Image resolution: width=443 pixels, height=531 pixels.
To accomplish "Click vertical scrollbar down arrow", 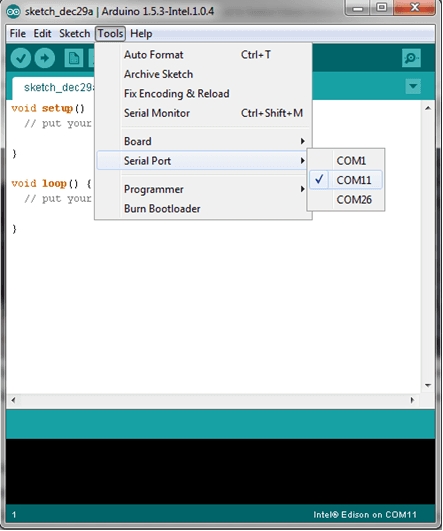I will point(428,385).
